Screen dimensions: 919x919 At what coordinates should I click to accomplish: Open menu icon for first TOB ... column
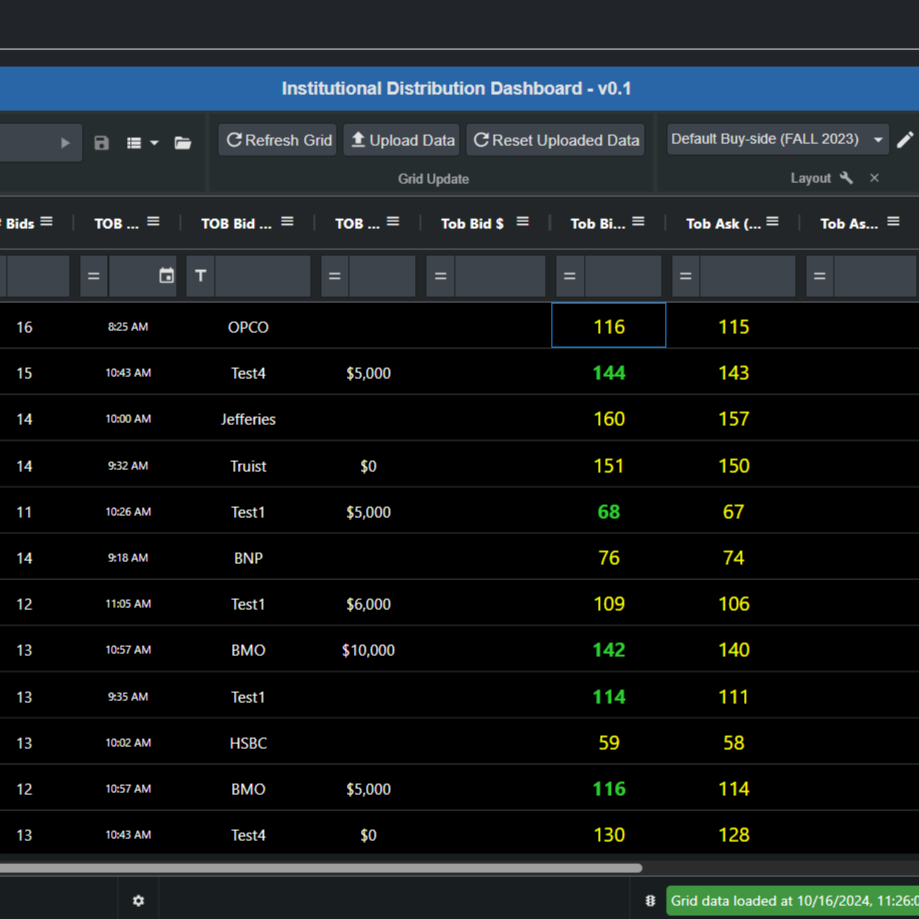(154, 222)
